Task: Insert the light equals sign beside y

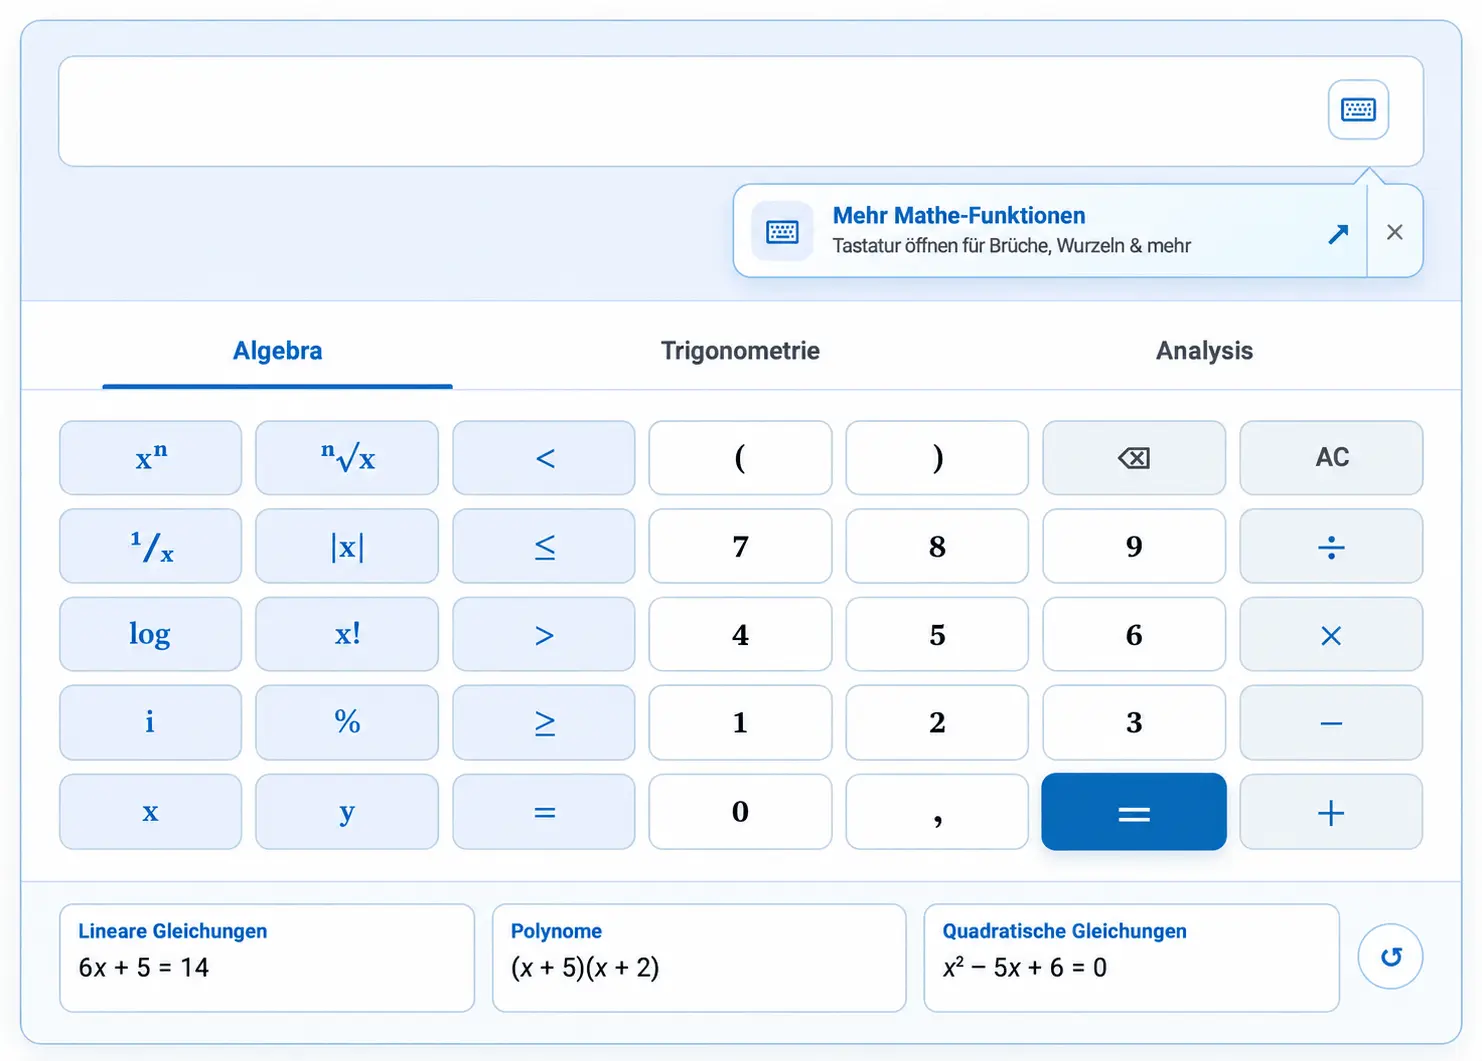Action: (x=544, y=811)
